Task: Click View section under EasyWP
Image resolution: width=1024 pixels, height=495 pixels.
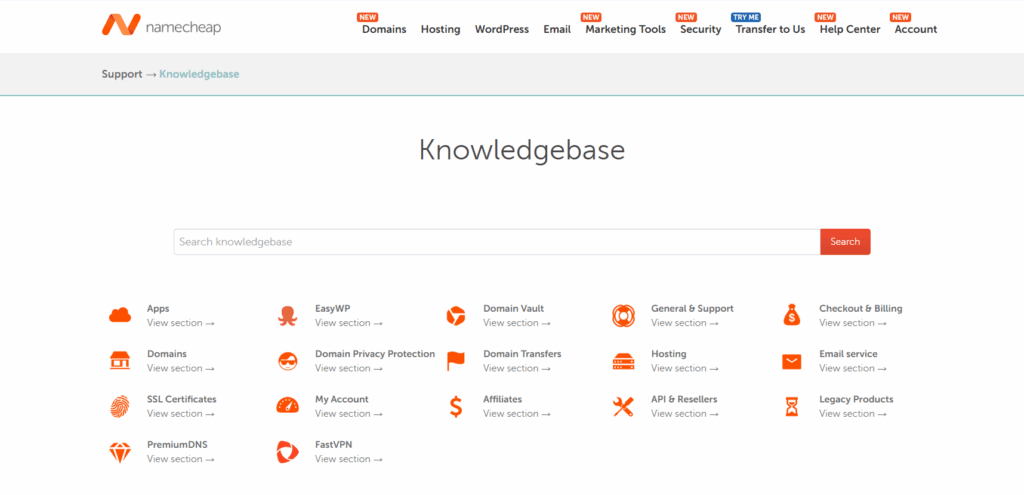Action: click(349, 323)
